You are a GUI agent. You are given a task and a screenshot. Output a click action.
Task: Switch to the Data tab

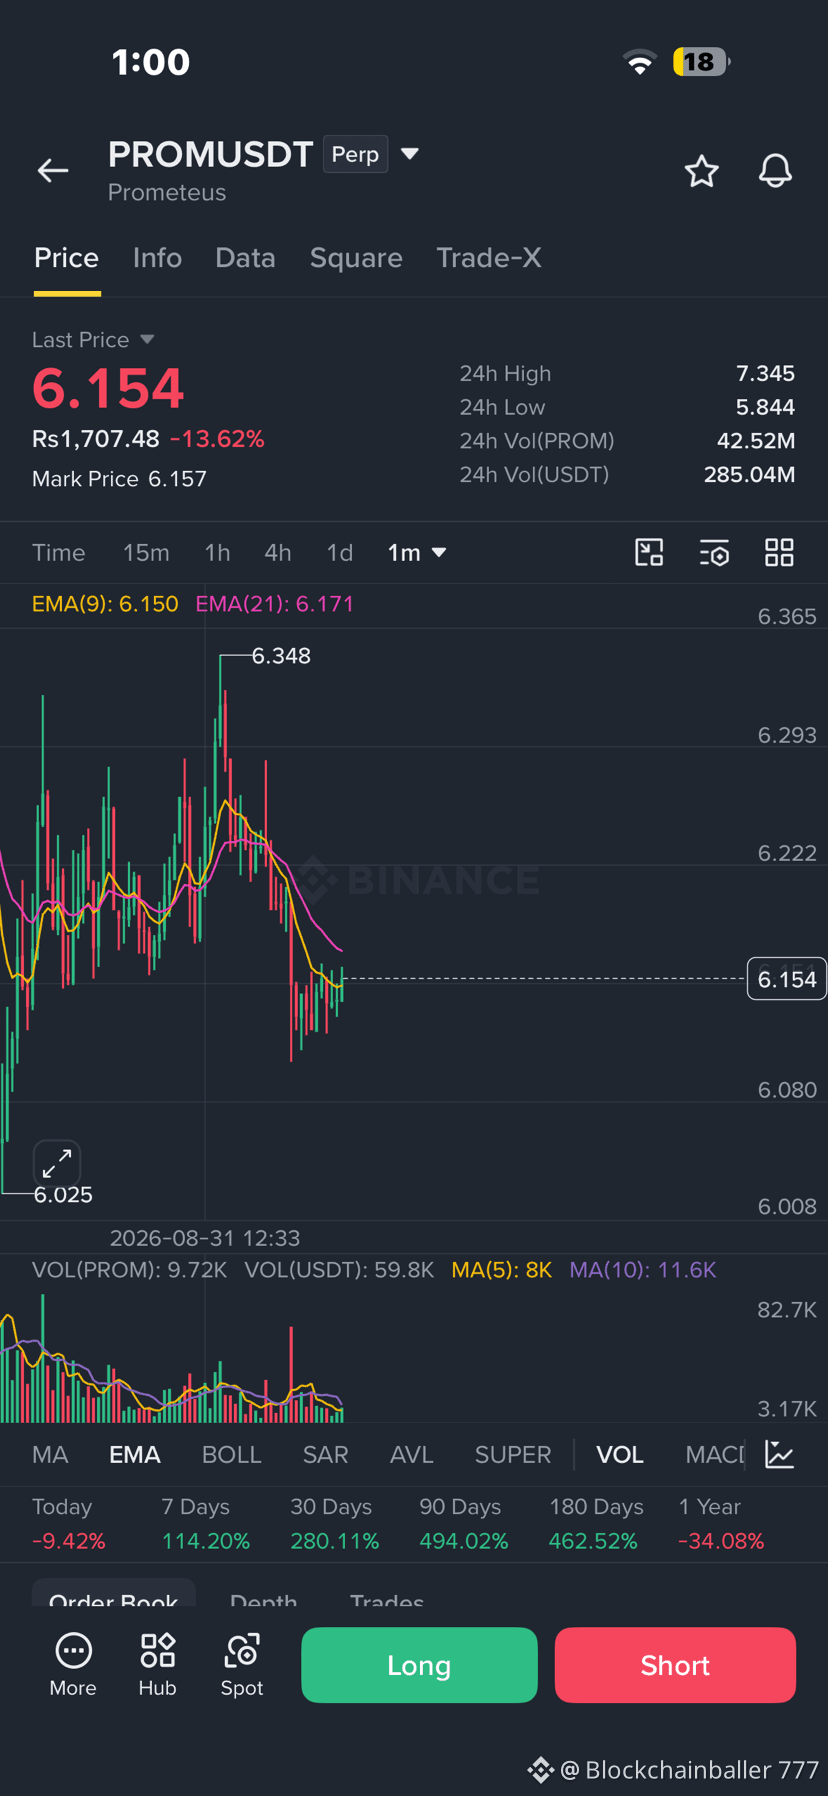(245, 258)
